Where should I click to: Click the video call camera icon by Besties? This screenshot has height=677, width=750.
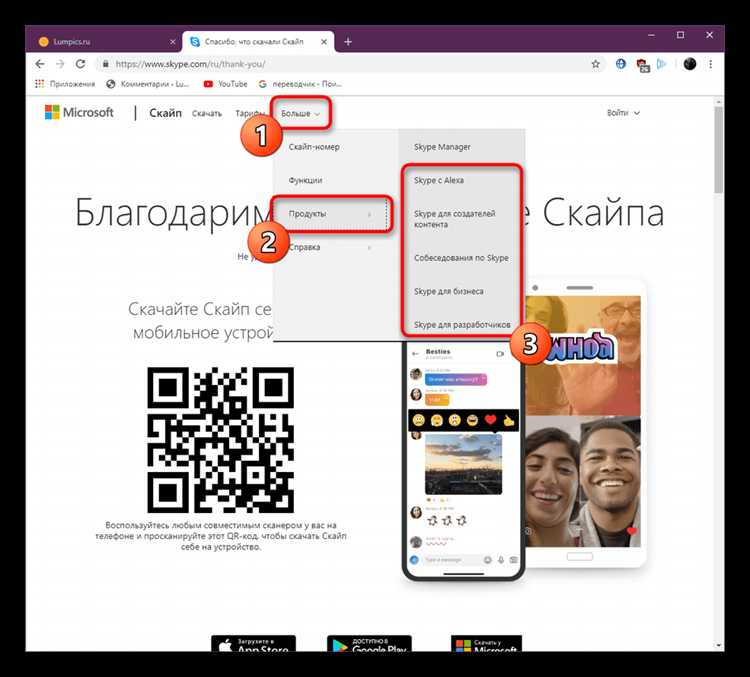click(x=500, y=354)
